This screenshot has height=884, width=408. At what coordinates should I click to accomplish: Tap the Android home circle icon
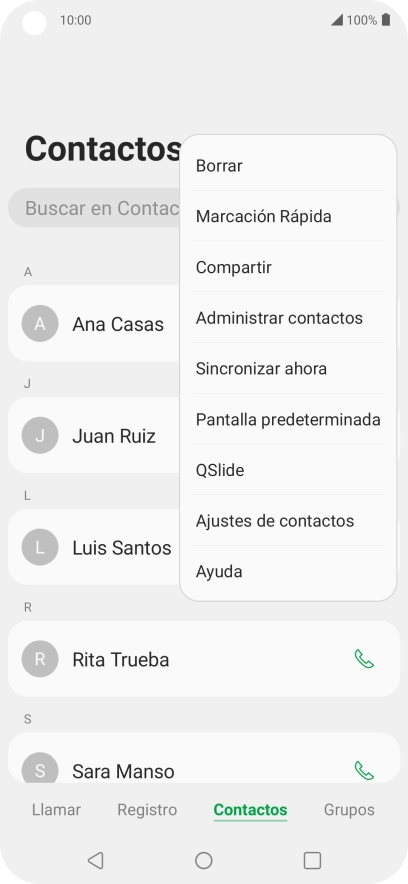point(203,860)
